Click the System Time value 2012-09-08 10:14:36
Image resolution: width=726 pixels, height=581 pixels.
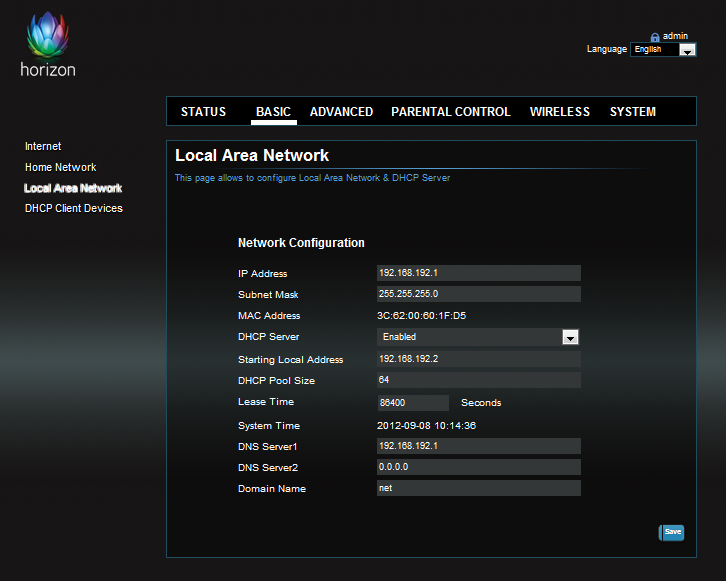coord(426,425)
